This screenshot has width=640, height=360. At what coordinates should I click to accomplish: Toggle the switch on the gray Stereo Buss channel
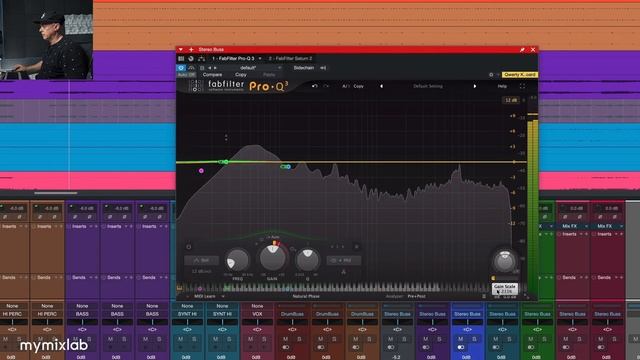(391, 347)
